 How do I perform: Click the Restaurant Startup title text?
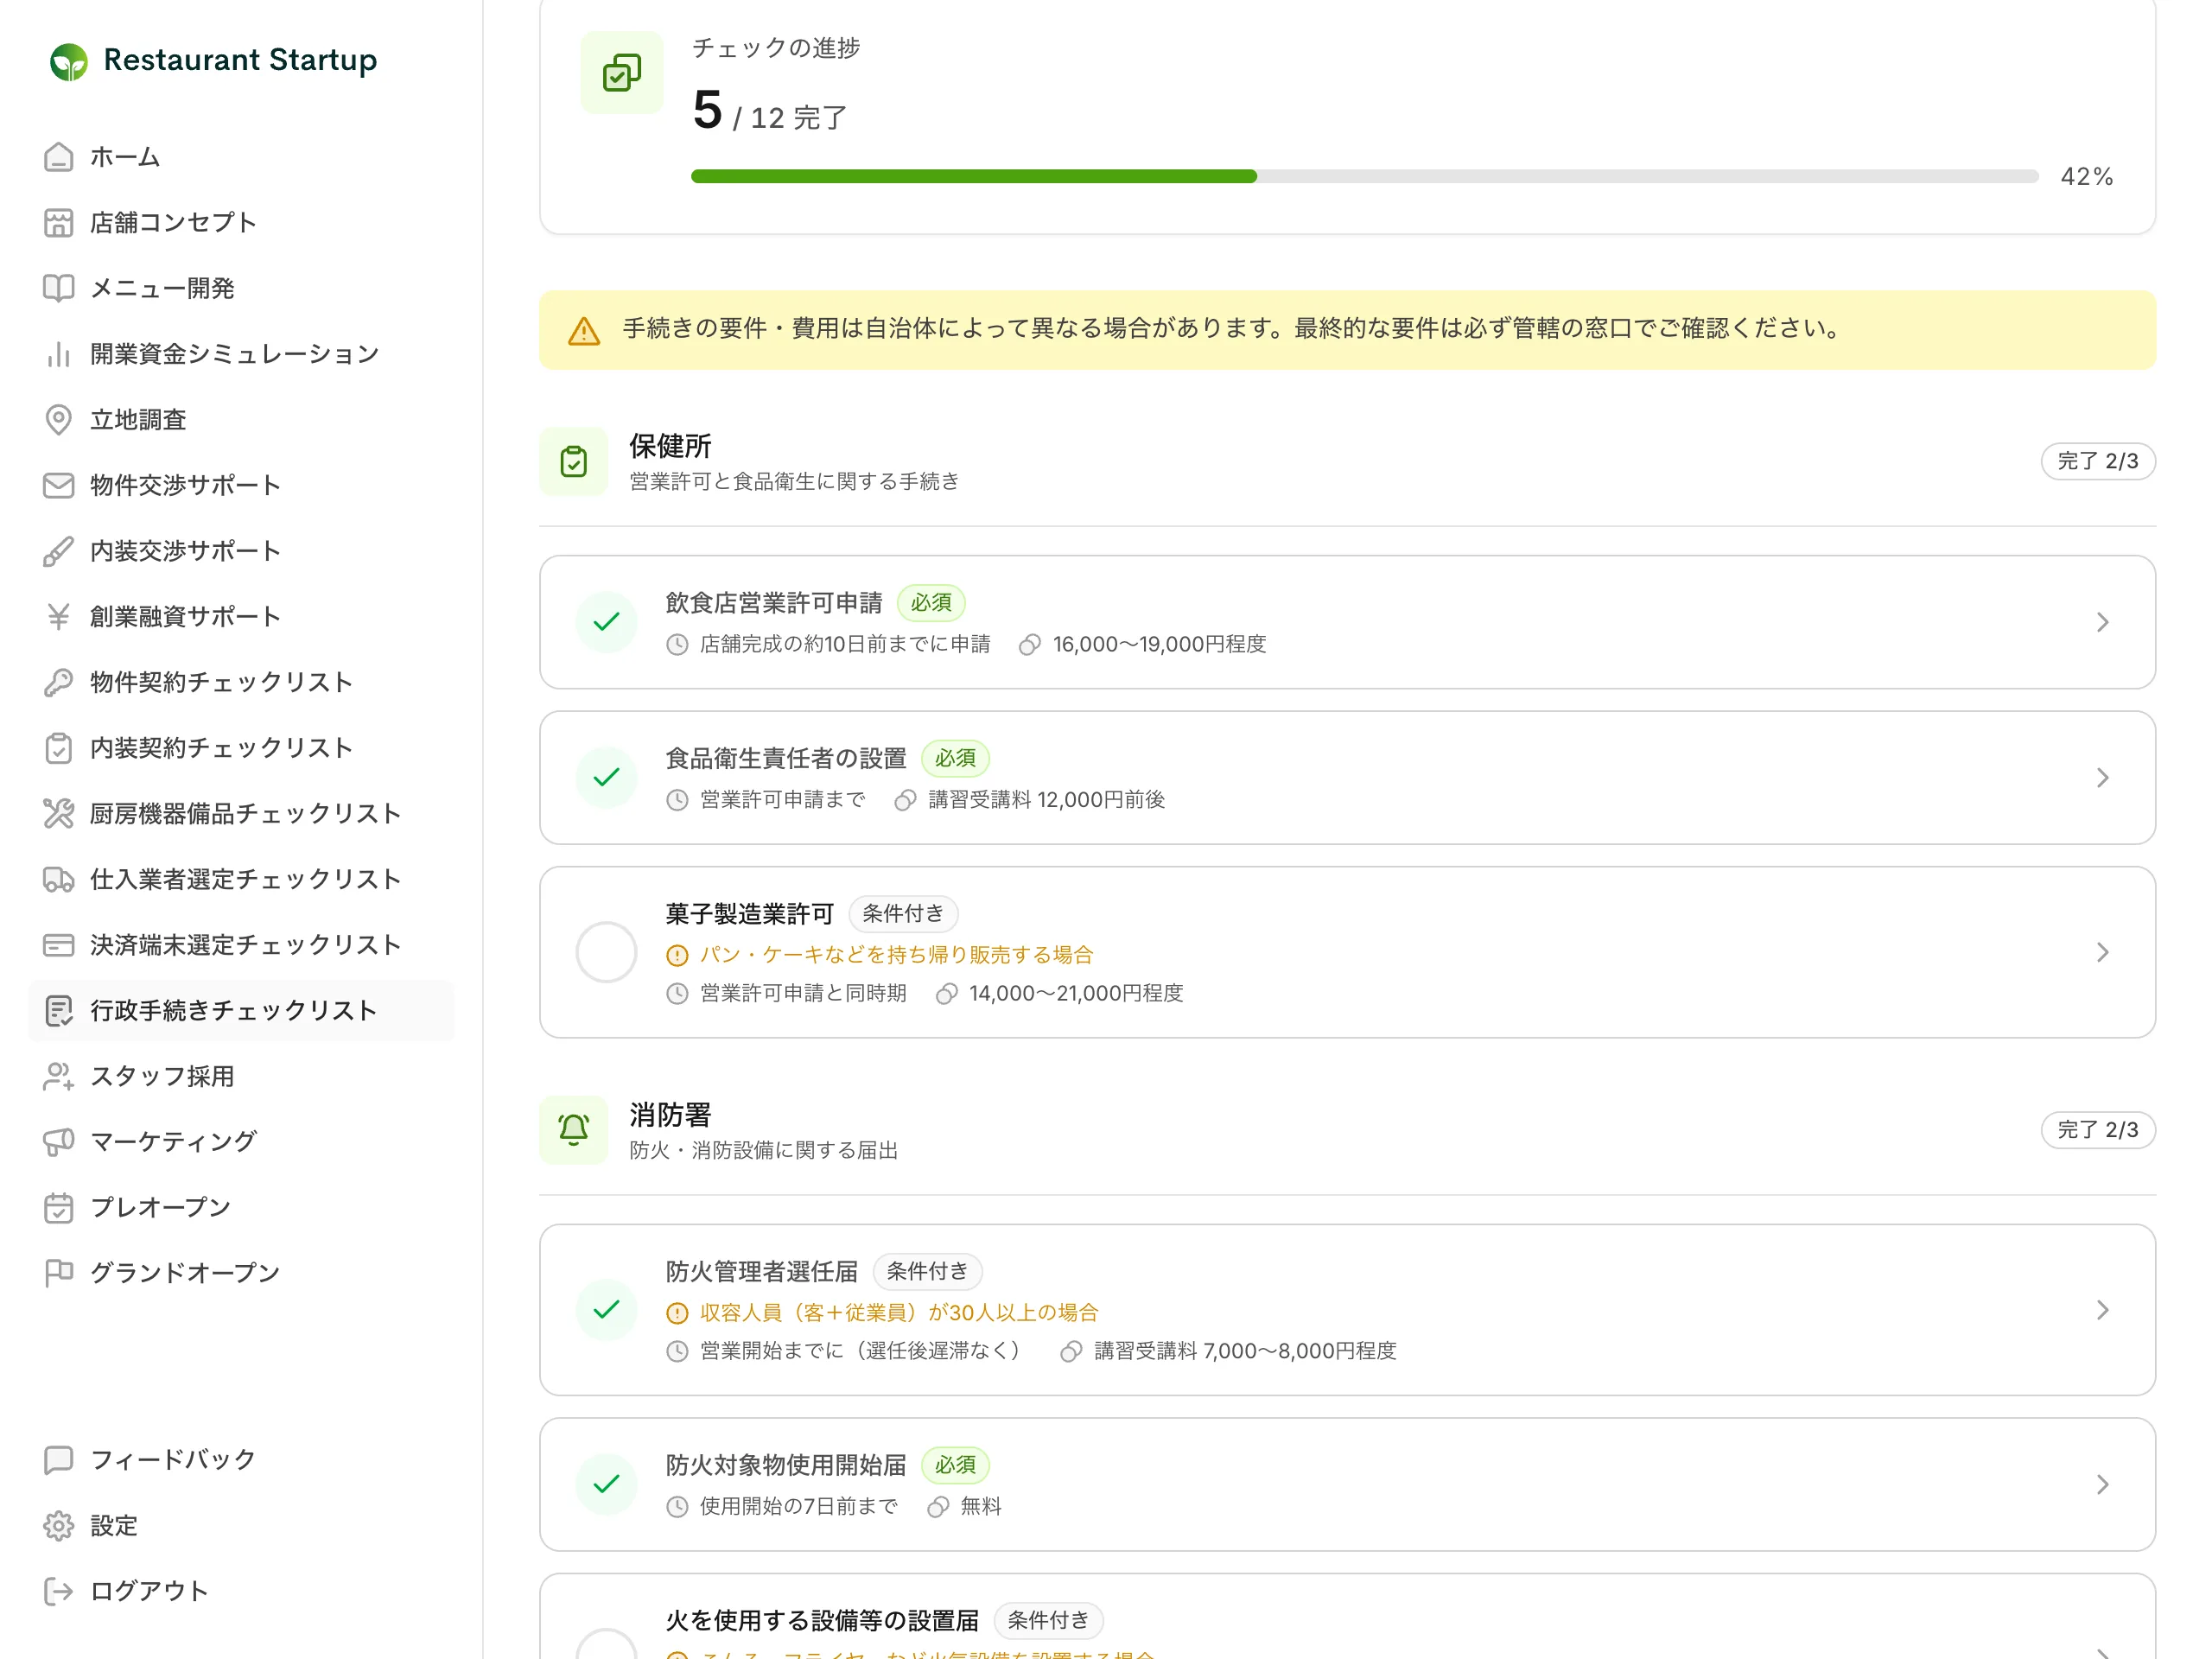(240, 60)
